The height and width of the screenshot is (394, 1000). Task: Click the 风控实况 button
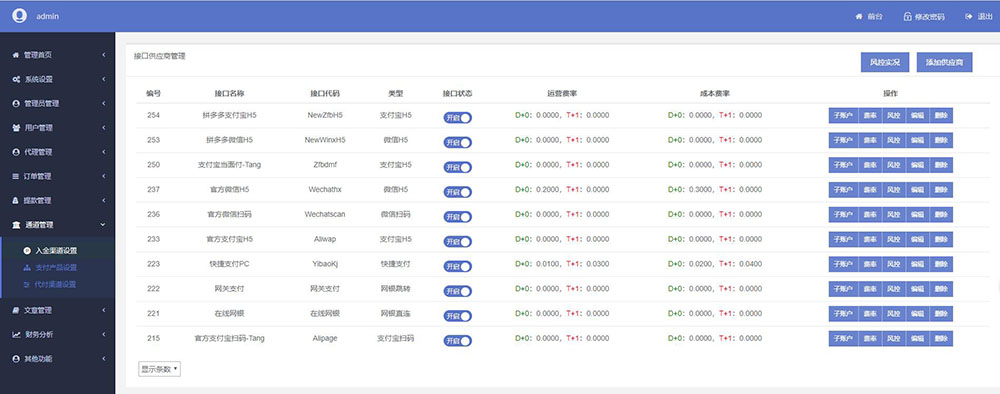[885, 62]
